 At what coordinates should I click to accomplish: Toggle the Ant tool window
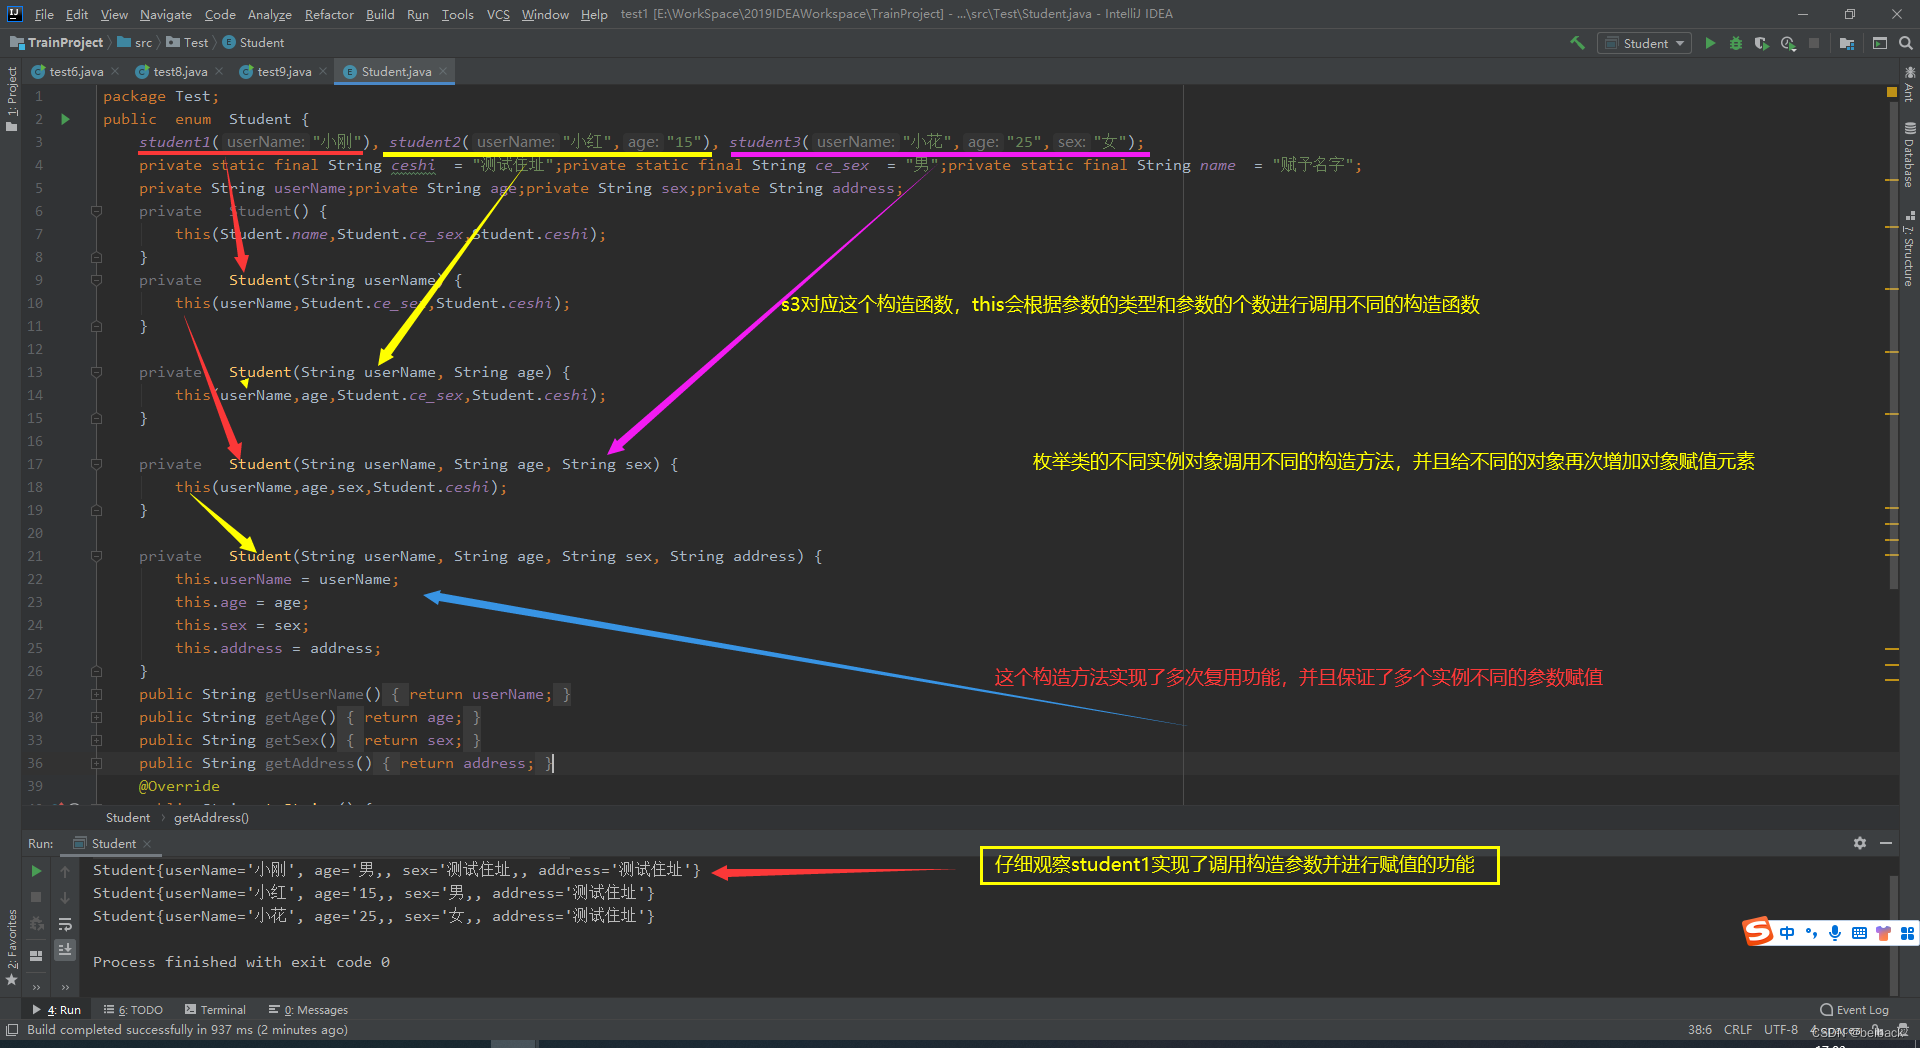1909,83
